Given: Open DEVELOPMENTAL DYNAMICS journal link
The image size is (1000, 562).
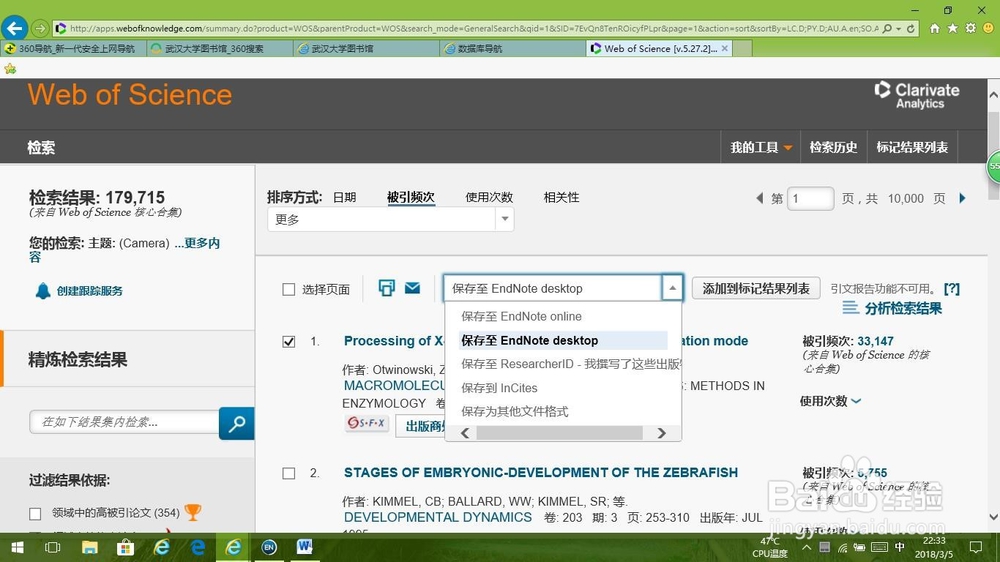Looking at the screenshot, I should (x=438, y=517).
